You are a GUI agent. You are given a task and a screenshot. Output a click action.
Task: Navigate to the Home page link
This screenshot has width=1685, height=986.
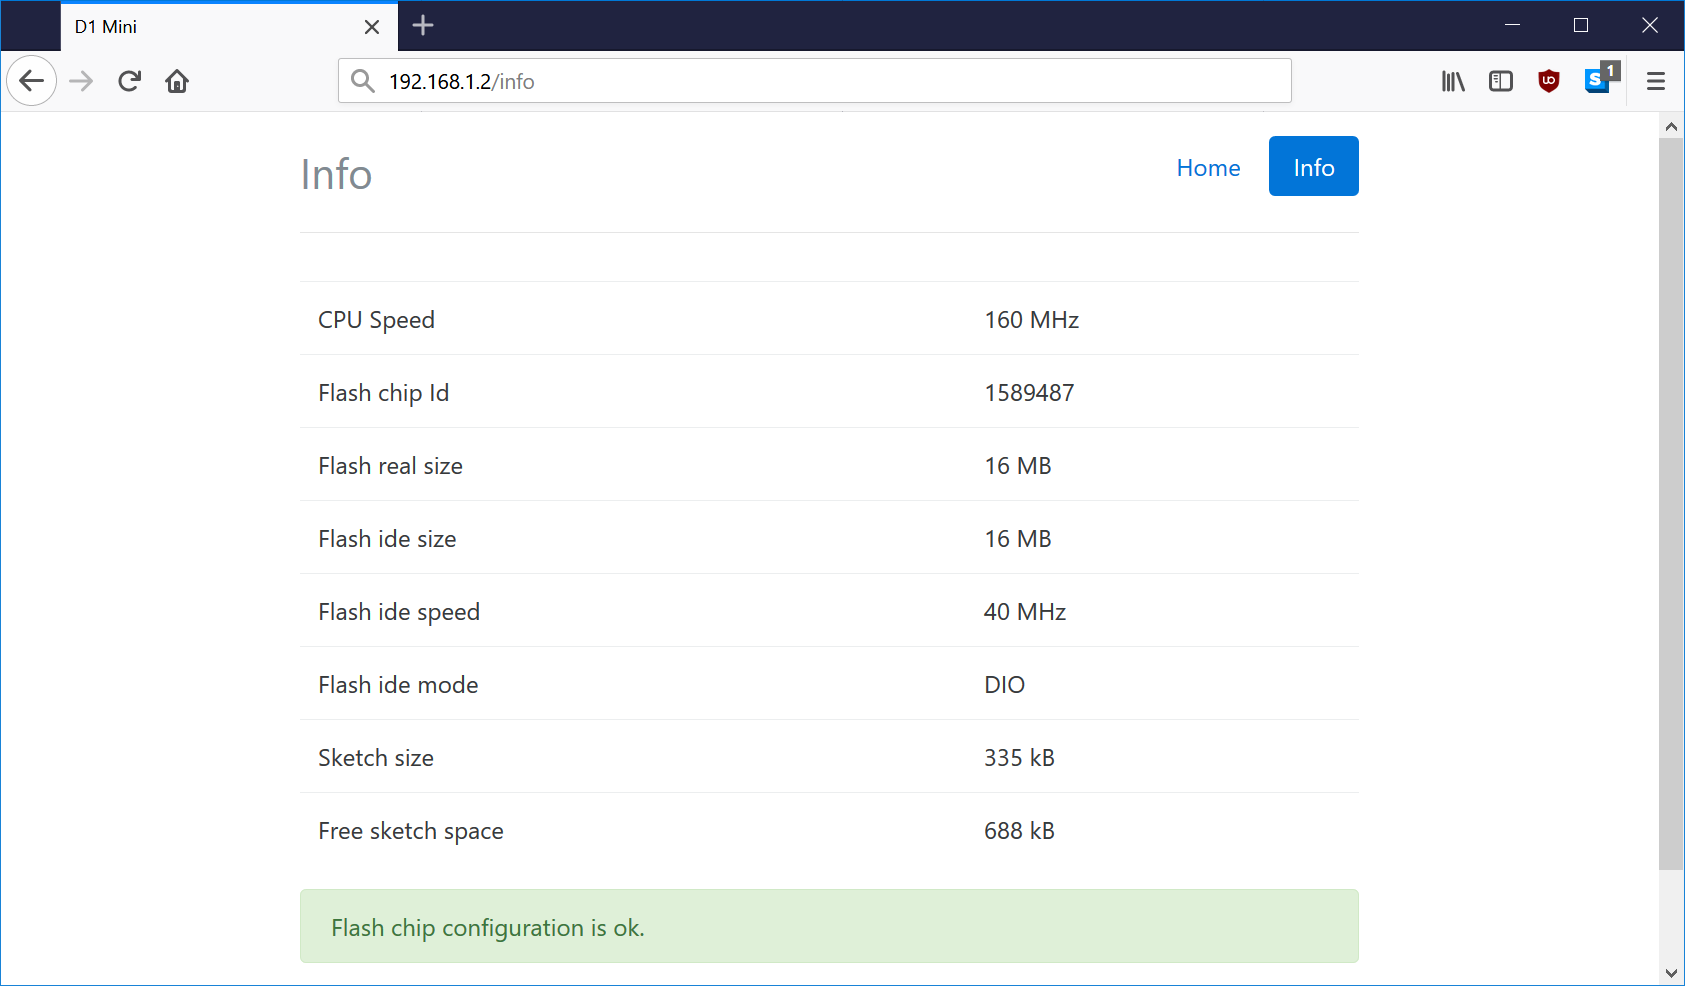[1208, 167]
